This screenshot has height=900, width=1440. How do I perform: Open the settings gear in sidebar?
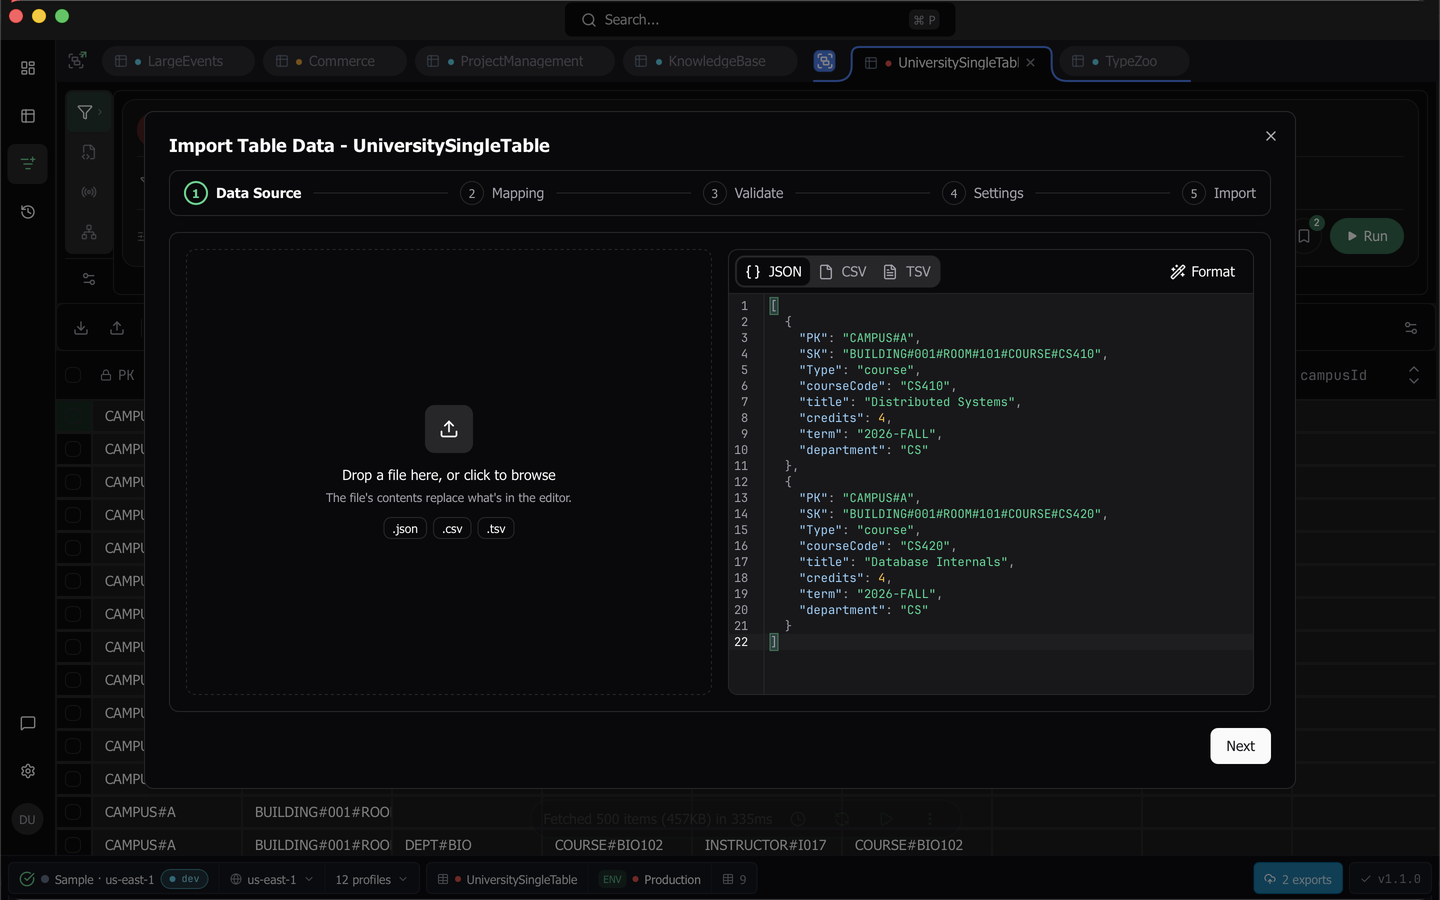point(28,771)
